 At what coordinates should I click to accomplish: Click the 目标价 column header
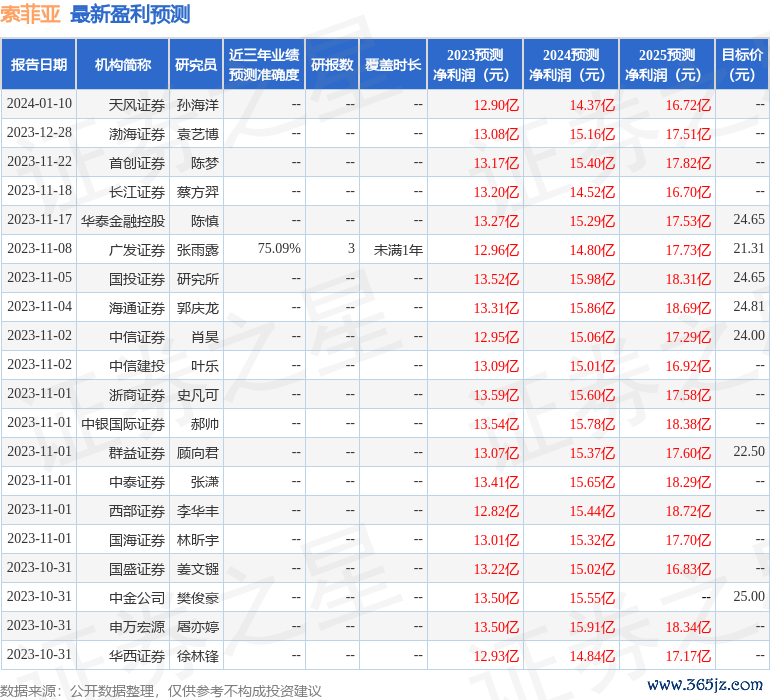[x=742, y=64]
